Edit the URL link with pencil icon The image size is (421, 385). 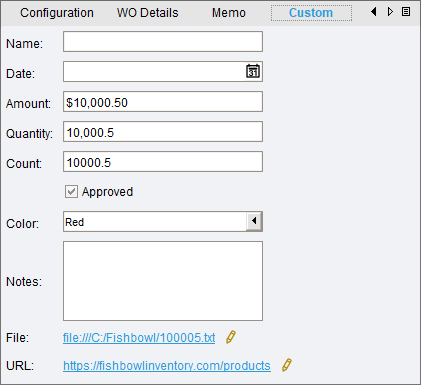pyautogui.click(x=287, y=365)
